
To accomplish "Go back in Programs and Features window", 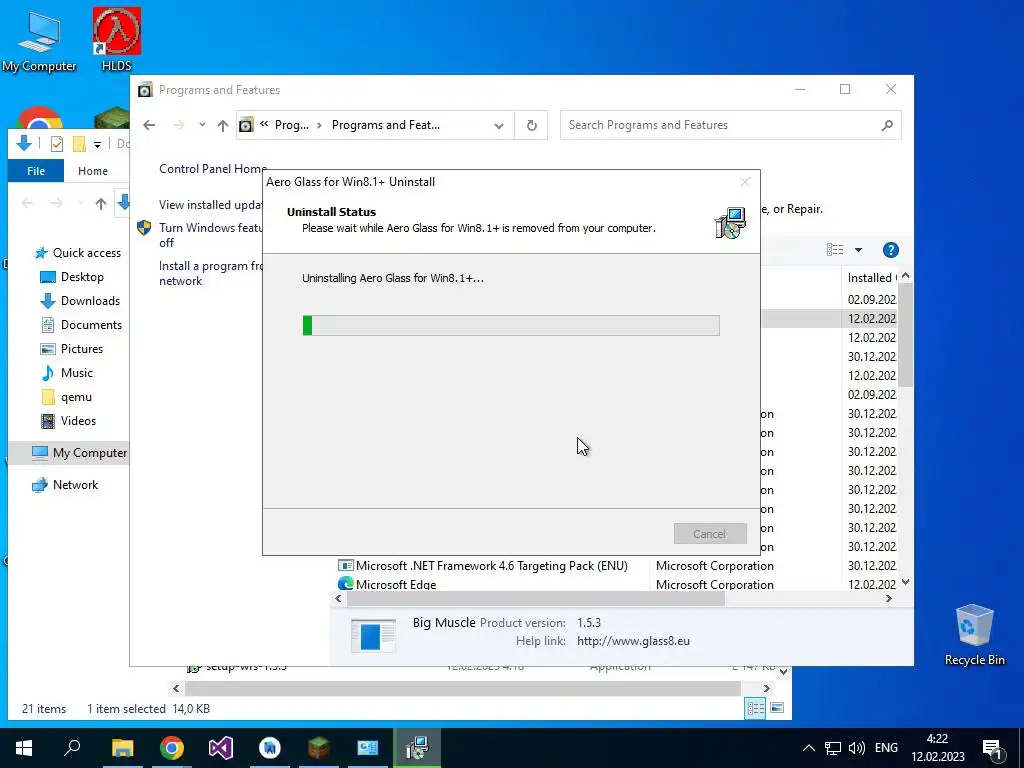I will tap(149, 125).
